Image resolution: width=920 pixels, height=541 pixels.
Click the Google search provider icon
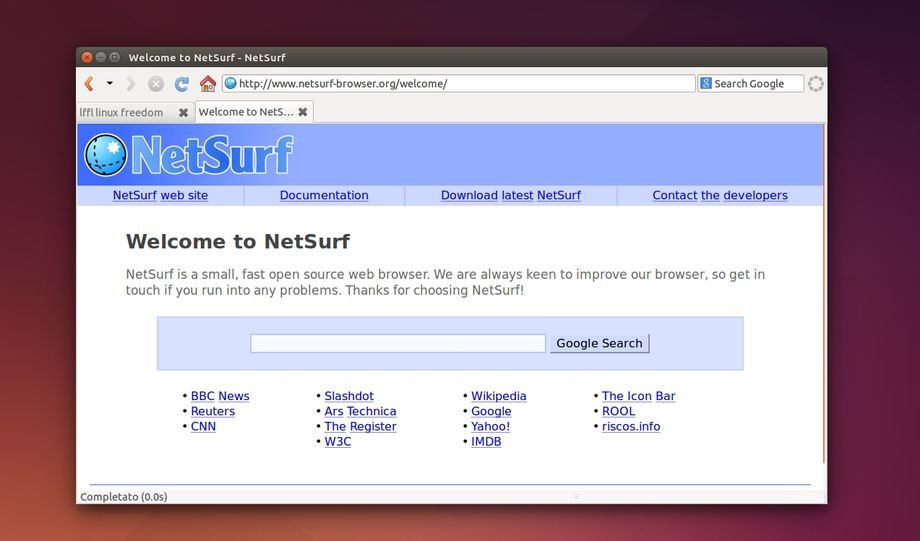click(x=706, y=84)
